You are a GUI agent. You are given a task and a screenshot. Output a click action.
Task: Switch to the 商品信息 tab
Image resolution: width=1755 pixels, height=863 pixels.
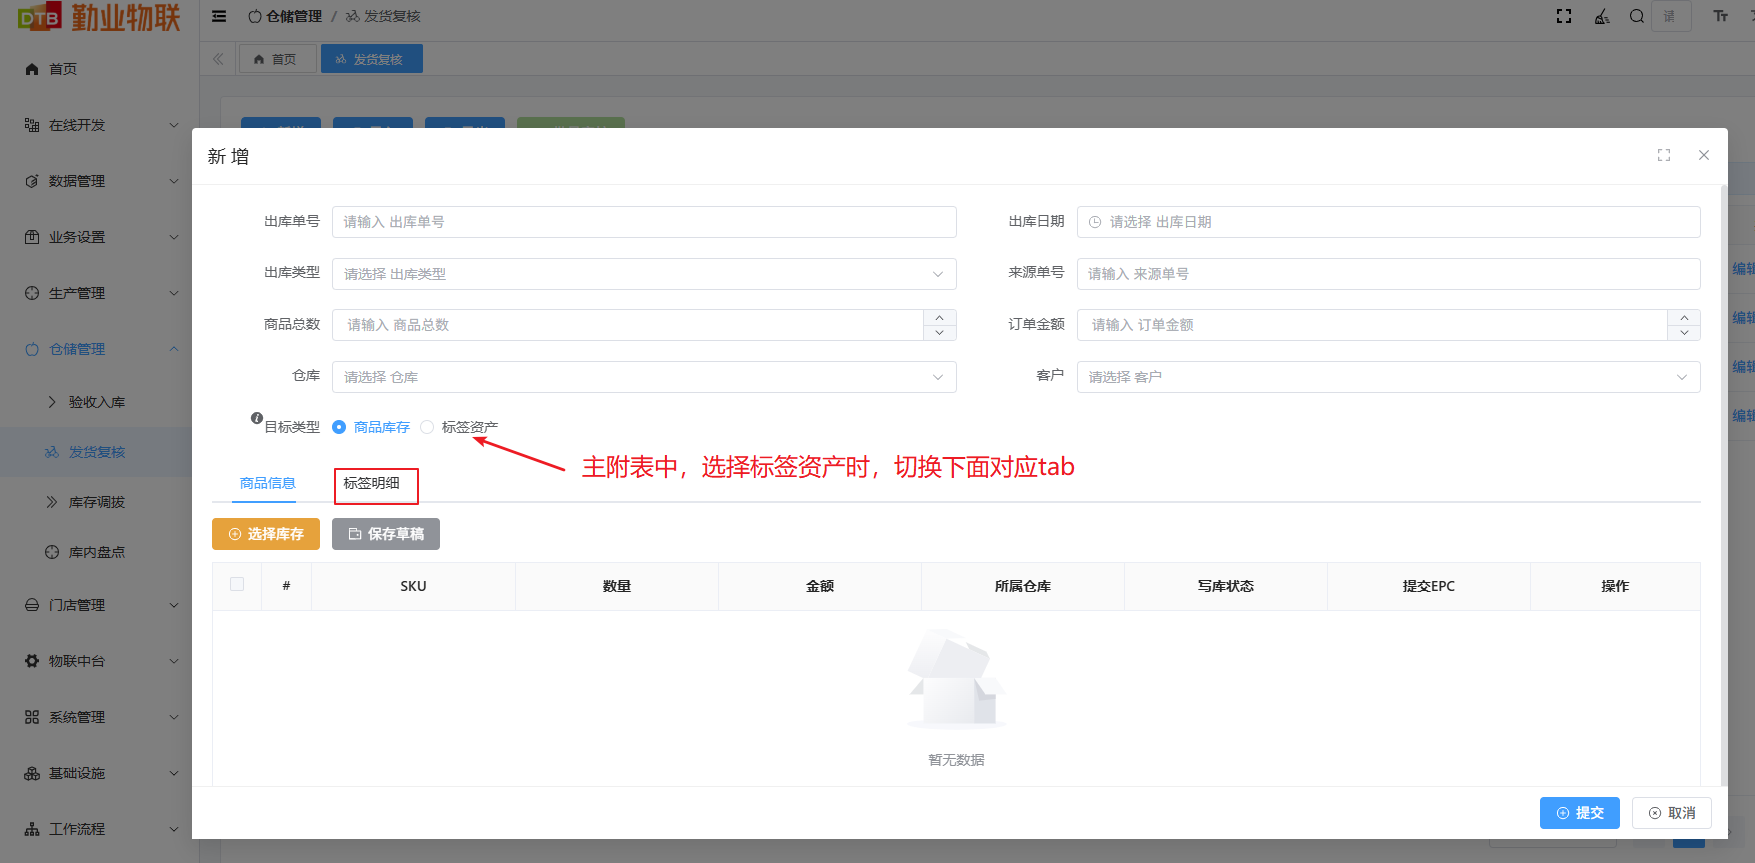coord(267,484)
